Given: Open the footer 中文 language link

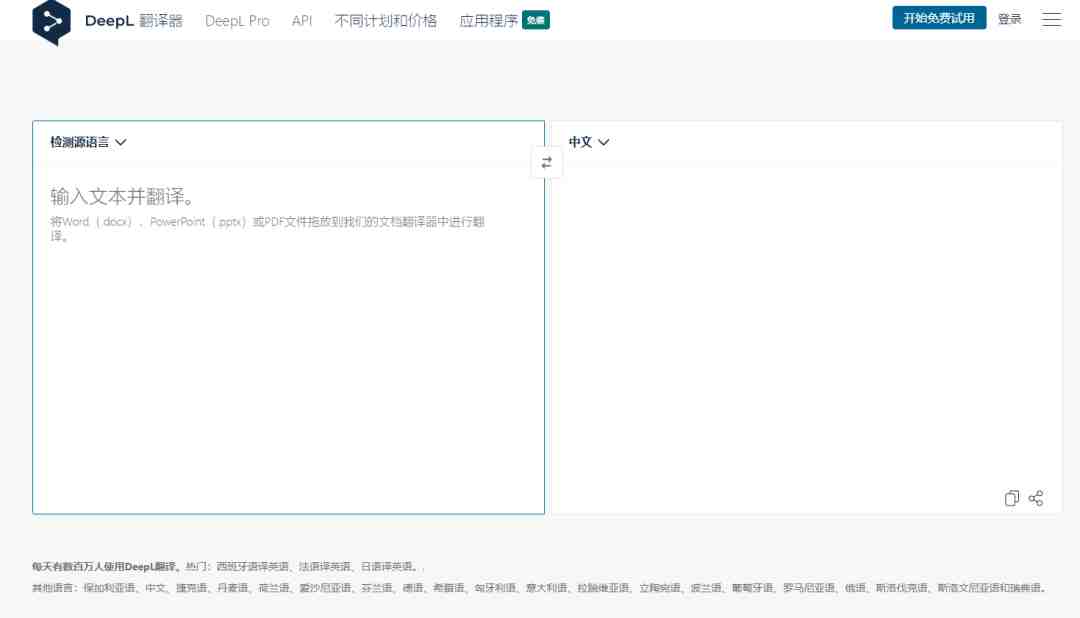Looking at the screenshot, I should pyautogui.click(x=156, y=588).
